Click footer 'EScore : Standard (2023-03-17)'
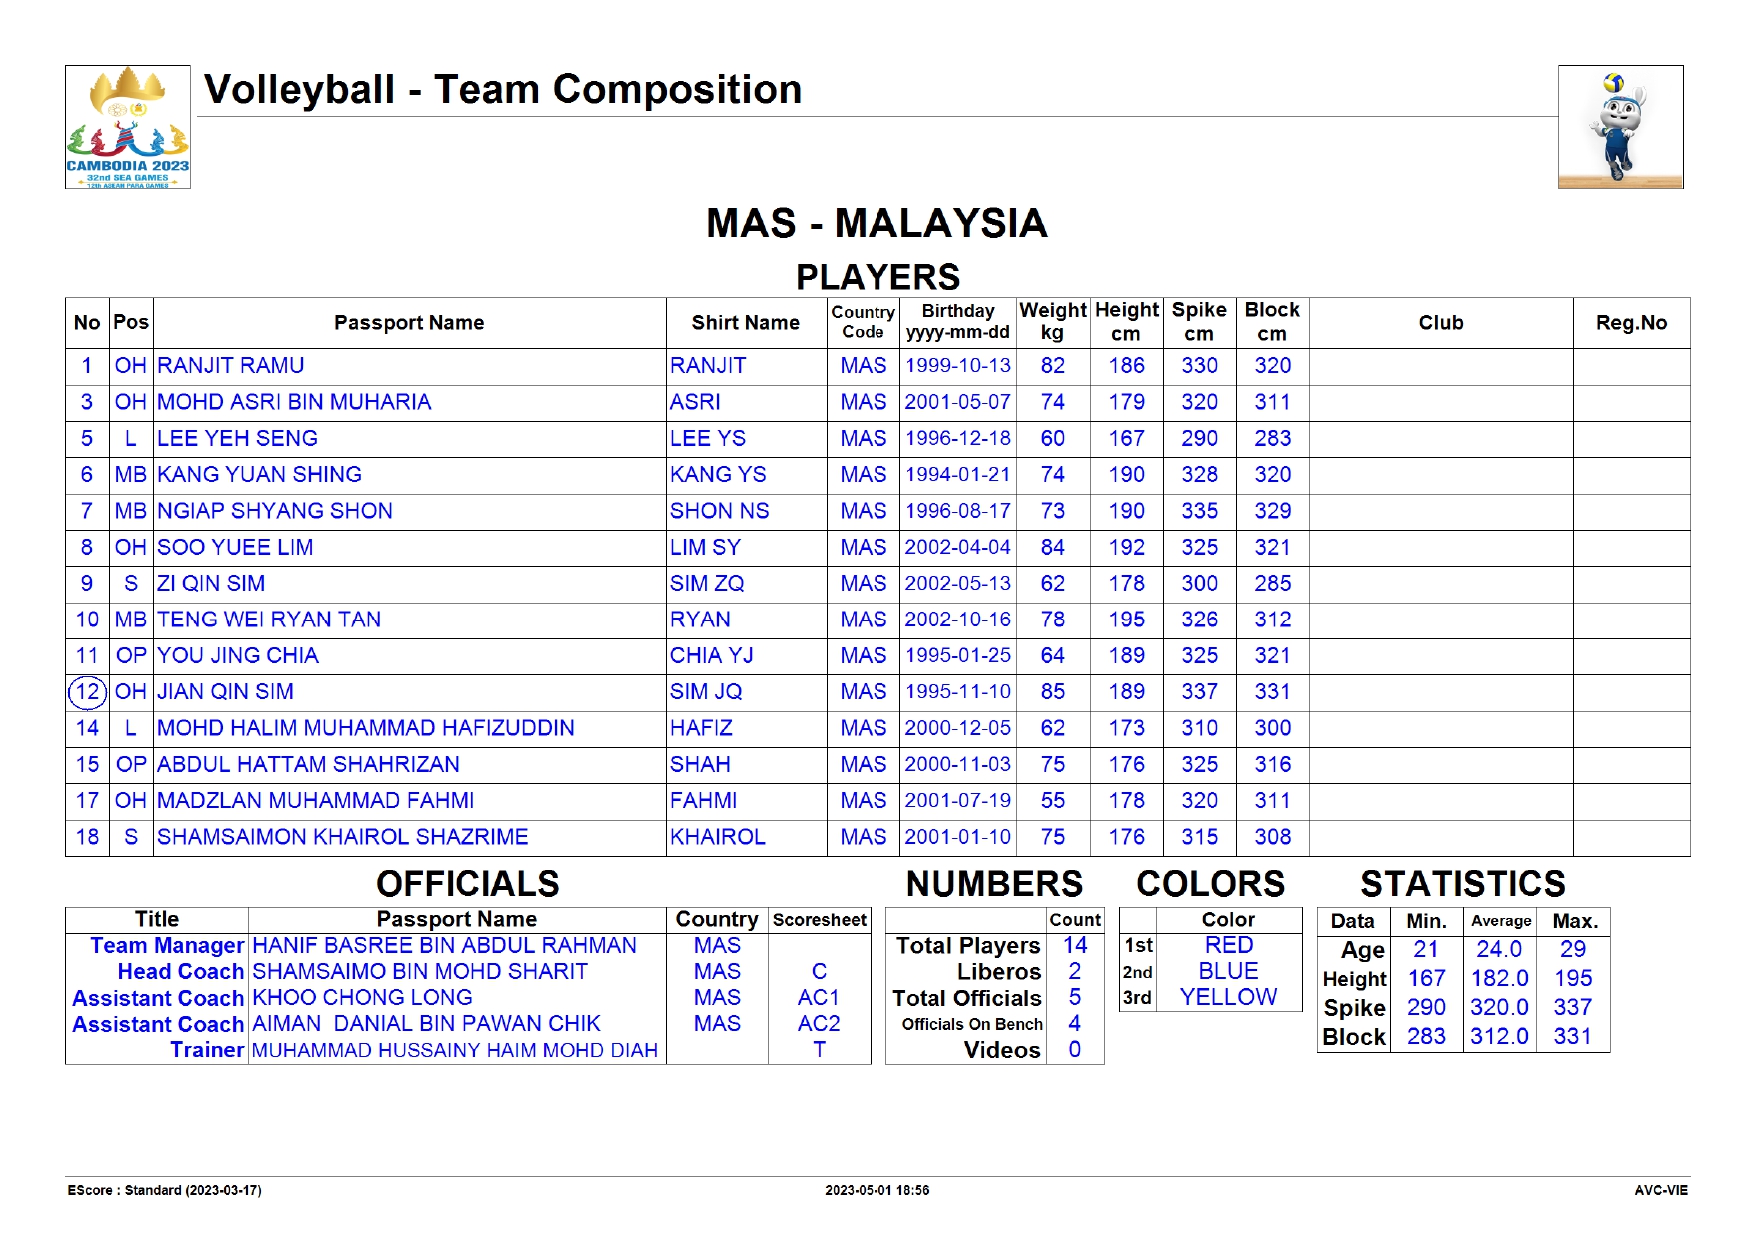This screenshot has height=1240, width=1755. click(165, 1191)
